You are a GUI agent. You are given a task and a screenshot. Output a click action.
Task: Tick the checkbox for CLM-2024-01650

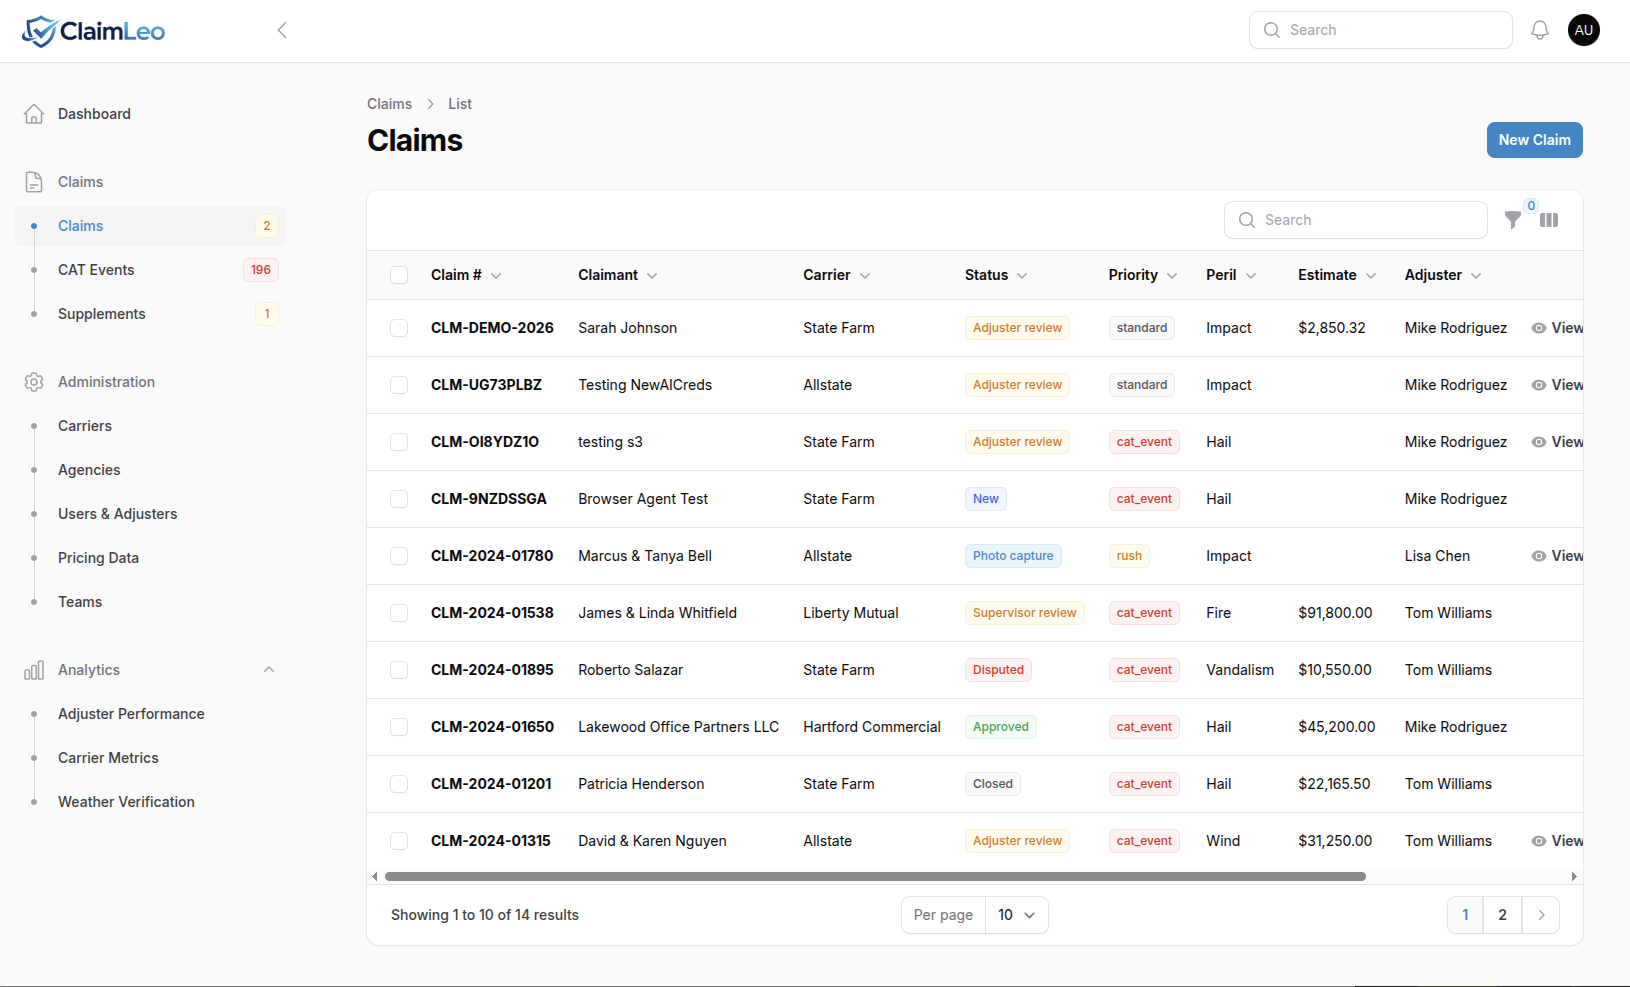[399, 727]
